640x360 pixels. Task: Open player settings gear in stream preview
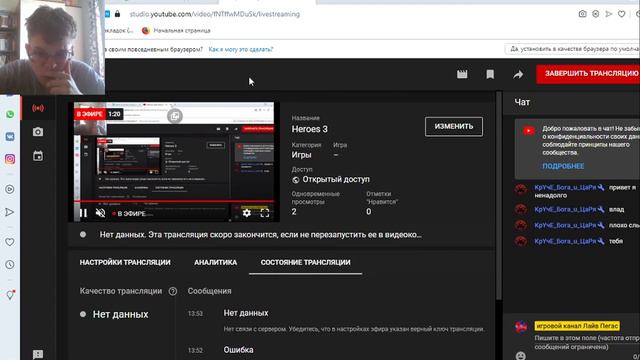[x=247, y=213]
